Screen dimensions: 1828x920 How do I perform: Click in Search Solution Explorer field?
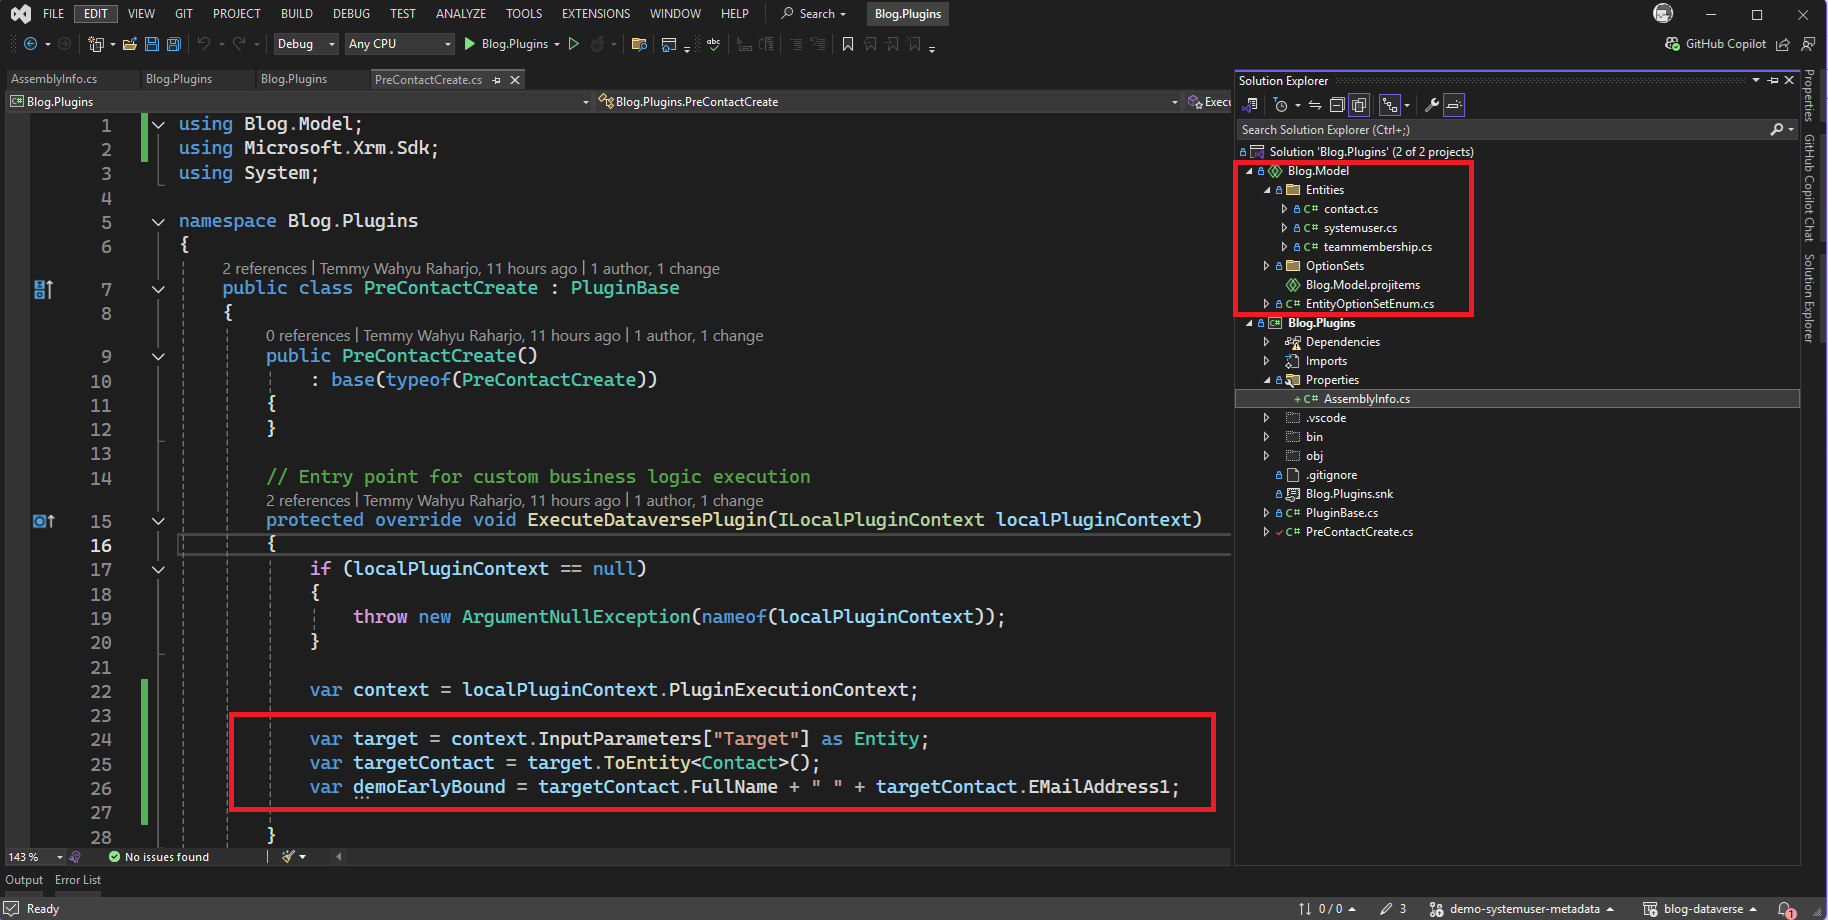point(1503,130)
